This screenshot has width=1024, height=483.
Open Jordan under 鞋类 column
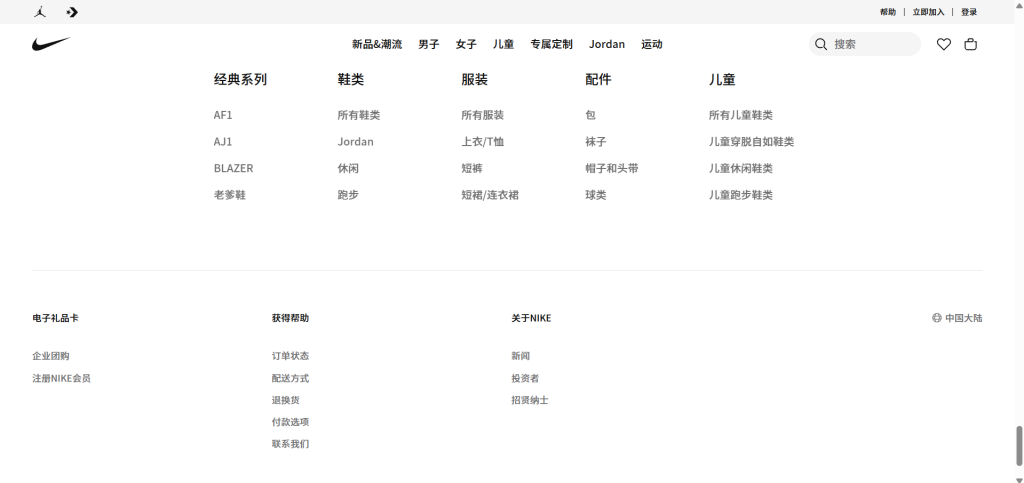(355, 142)
